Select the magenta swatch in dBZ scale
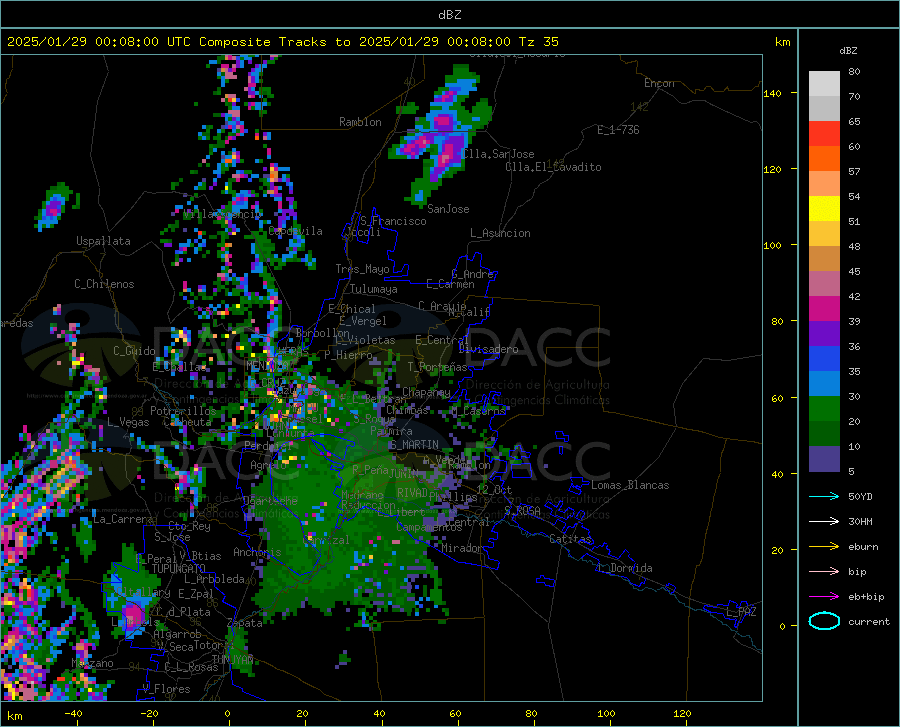This screenshot has width=900, height=727. (x=824, y=309)
